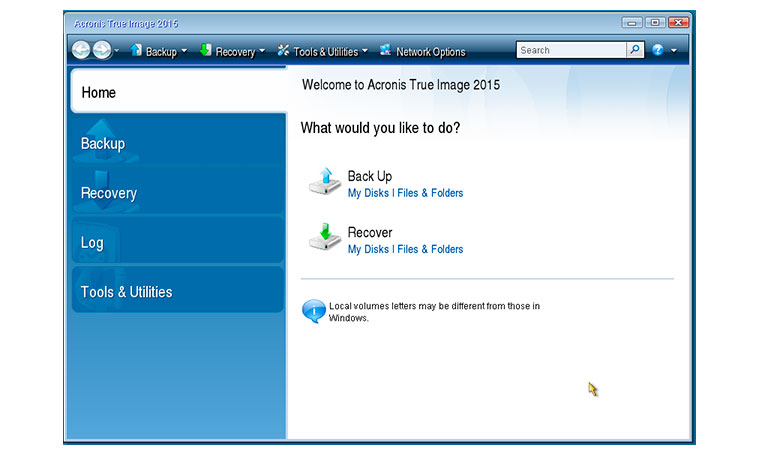Click the Backup toolbar icon
760x453 pixels.
(x=136, y=50)
